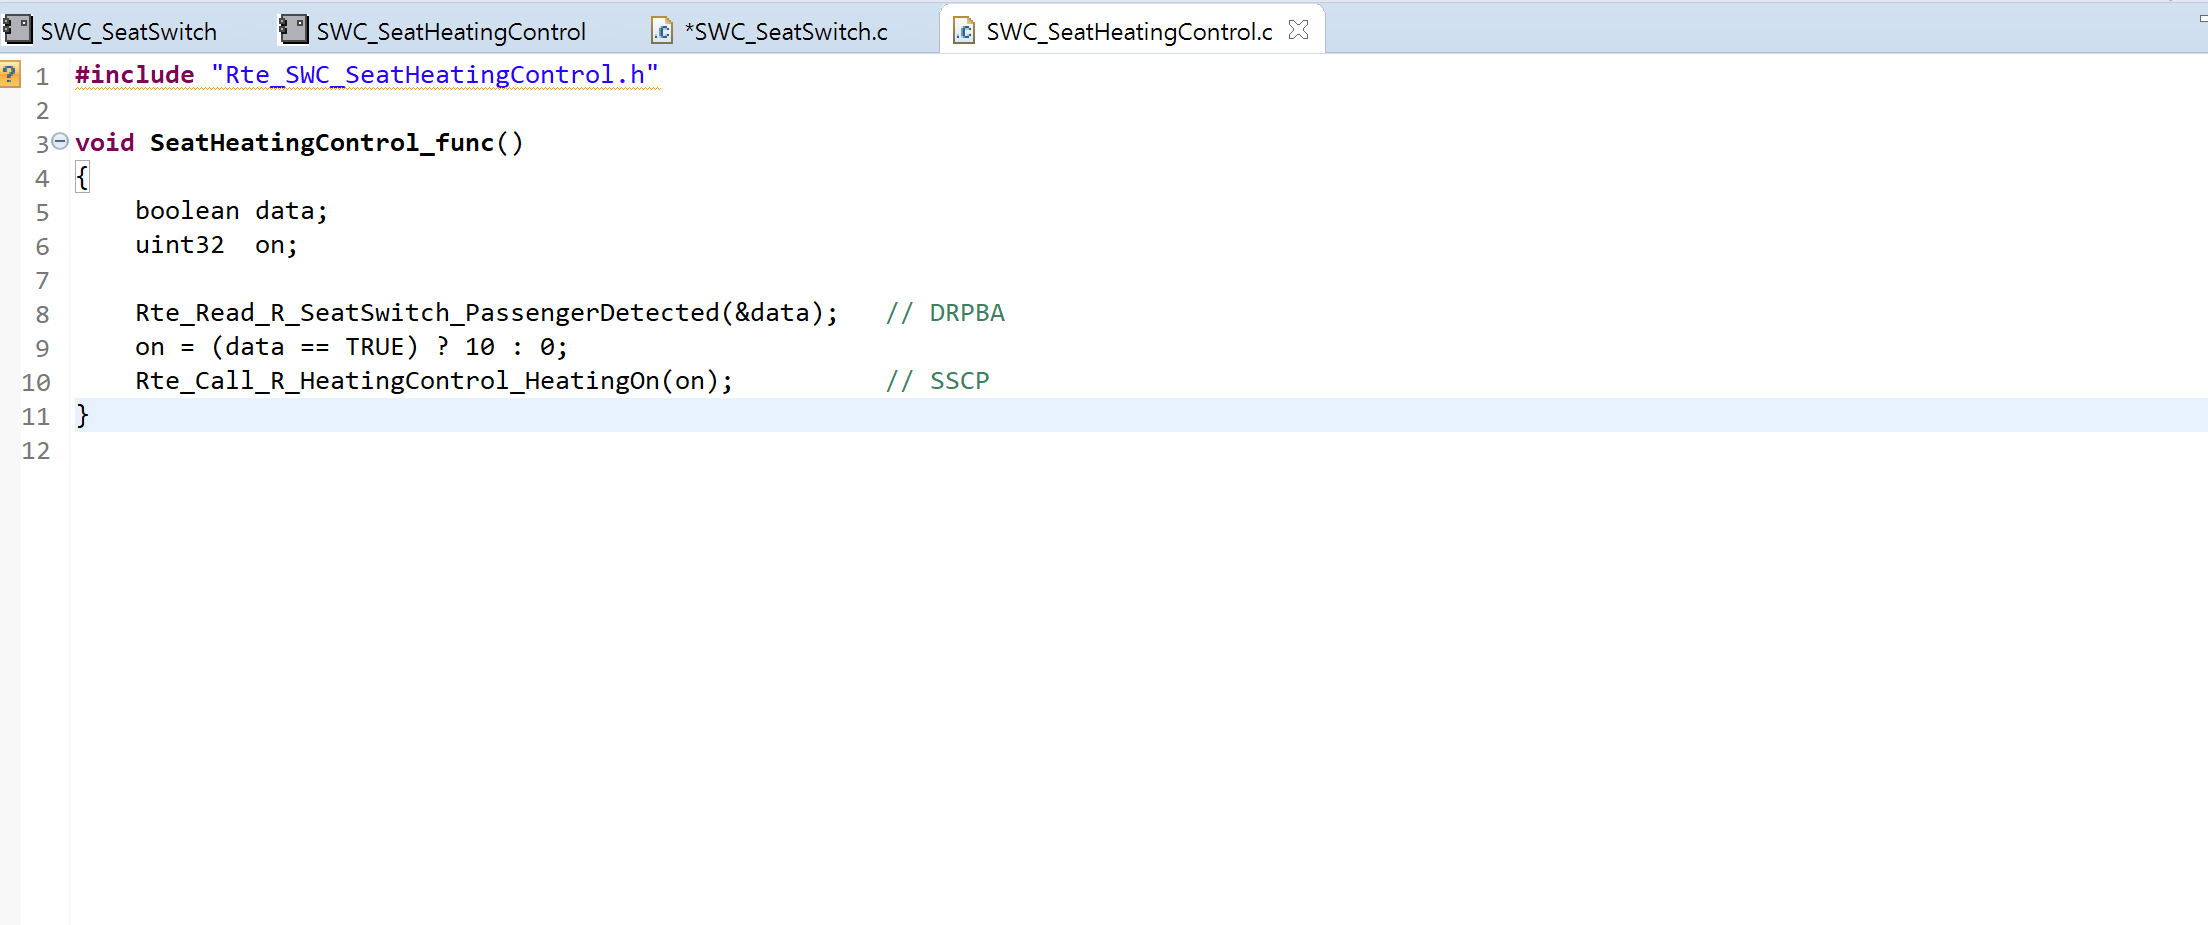Close the SWC_SeatHeatingControl.c editor tab

[x=1298, y=30]
